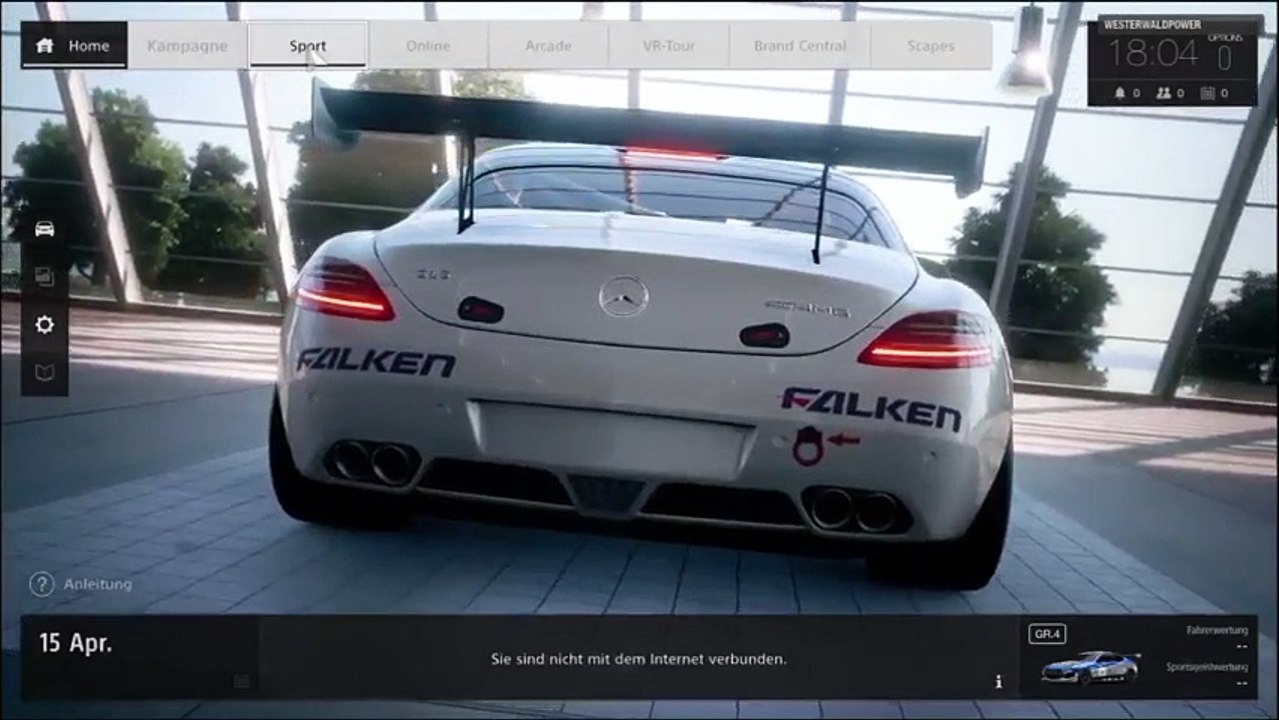Go to the Arcade tab
Viewport: 1279px width, 720px height.
(548, 46)
